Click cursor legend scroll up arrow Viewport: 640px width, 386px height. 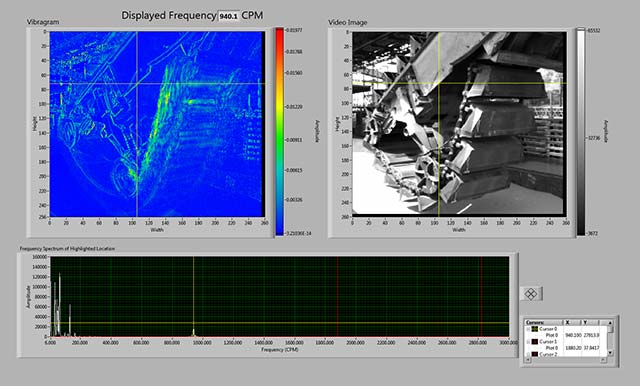click(x=610, y=323)
